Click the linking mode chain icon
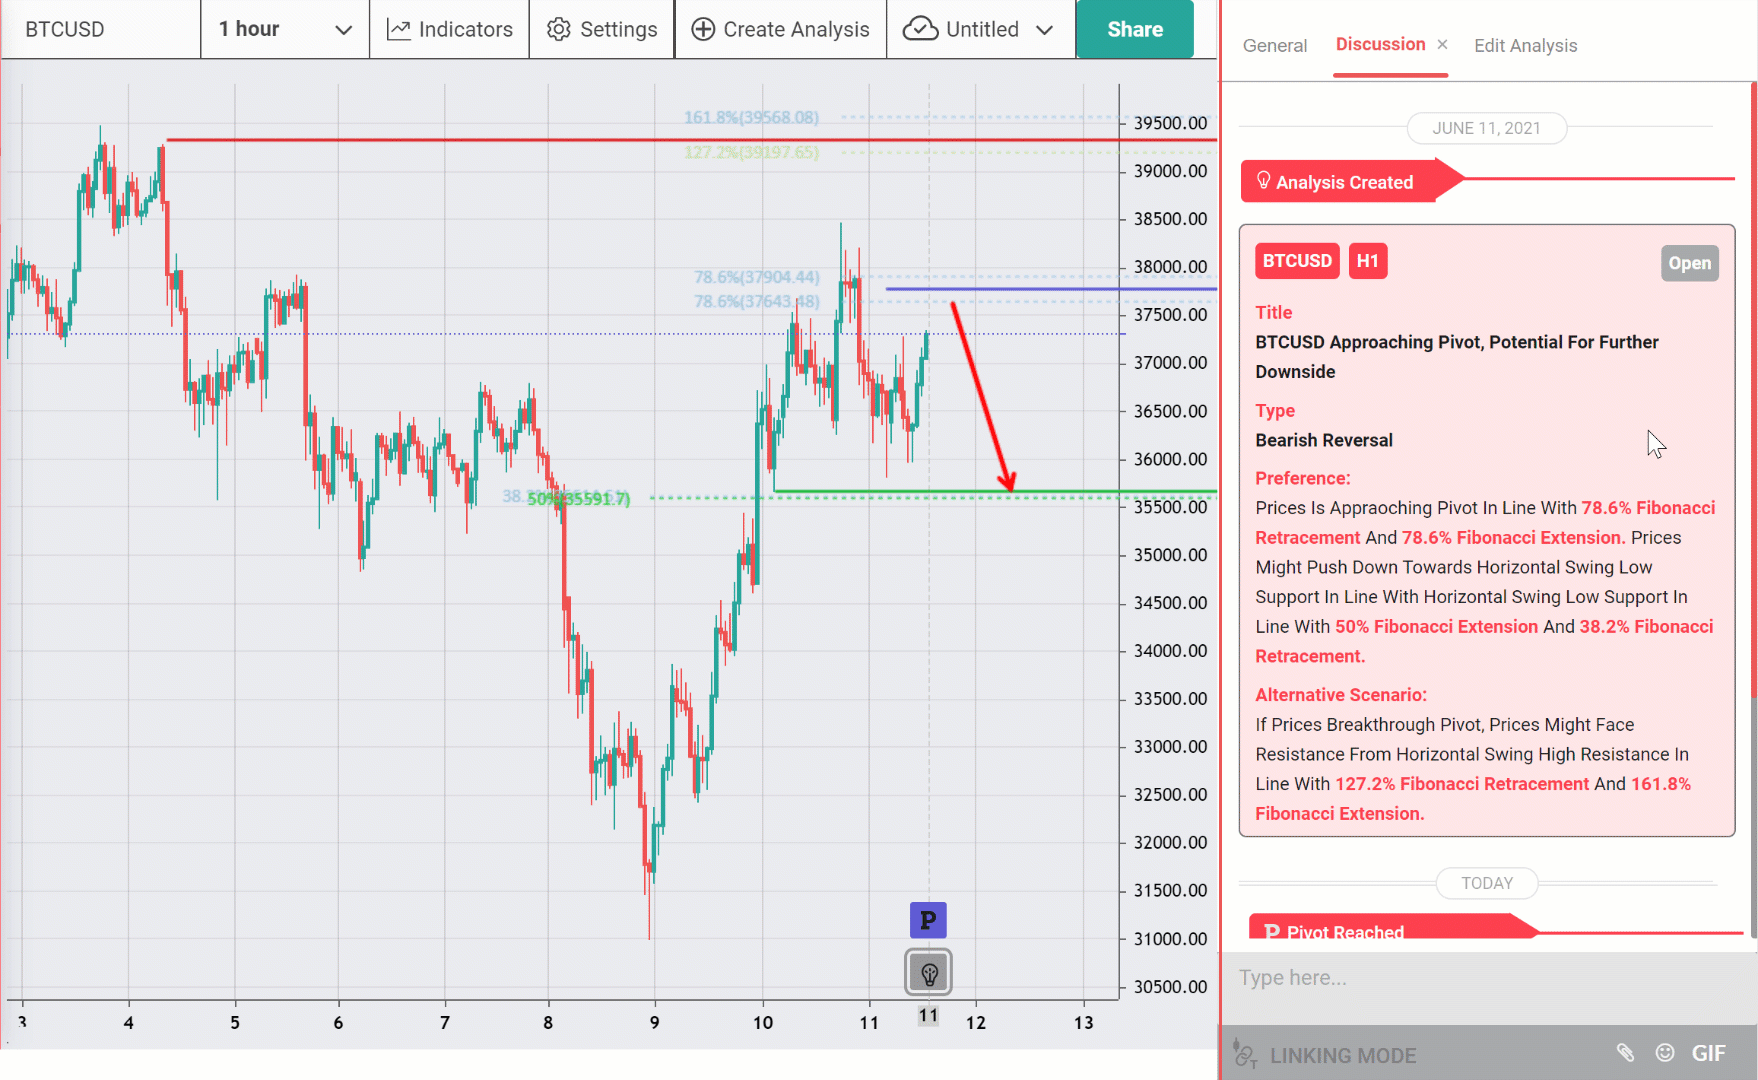 pos(1245,1053)
